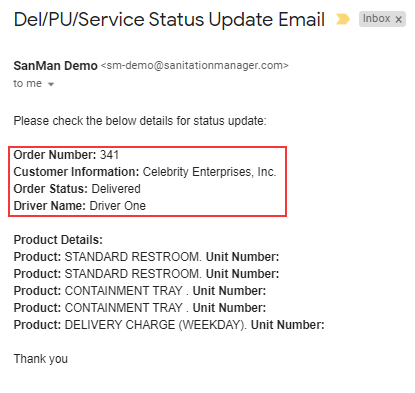Click the second STANDARD RESTROOM product line
415x393 pixels.
pos(146,274)
